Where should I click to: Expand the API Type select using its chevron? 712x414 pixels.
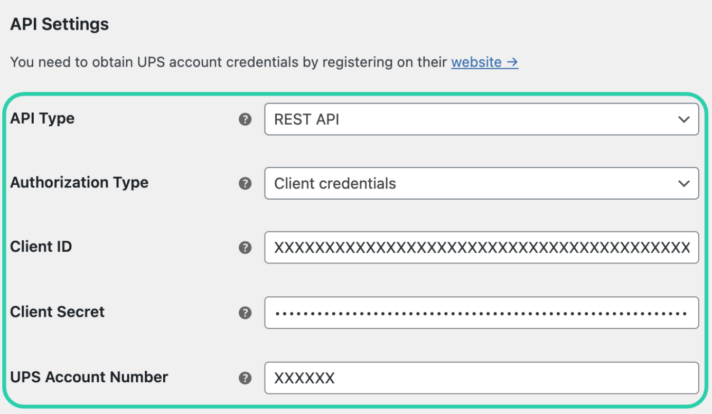[x=684, y=119]
